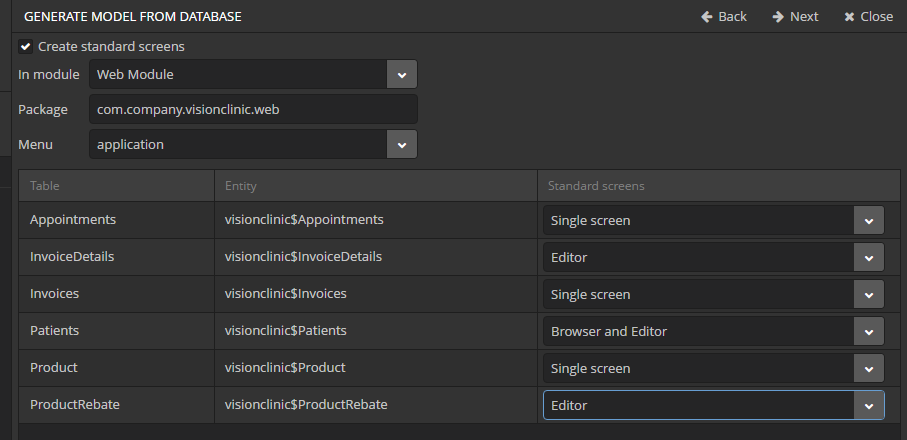Select the ProductRebate table cell
The height and width of the screenshot is (440, 907).
(x=116, y=405)
